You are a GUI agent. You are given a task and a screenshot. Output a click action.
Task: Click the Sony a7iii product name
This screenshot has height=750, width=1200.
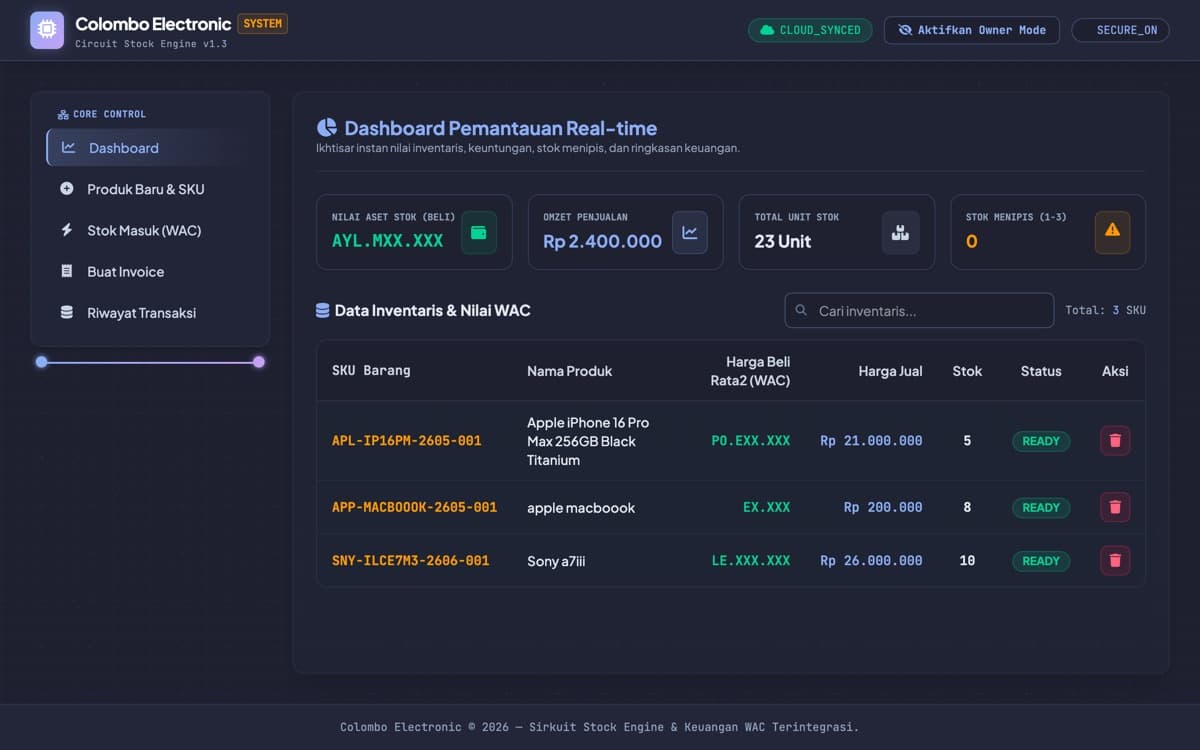point(556,561)
